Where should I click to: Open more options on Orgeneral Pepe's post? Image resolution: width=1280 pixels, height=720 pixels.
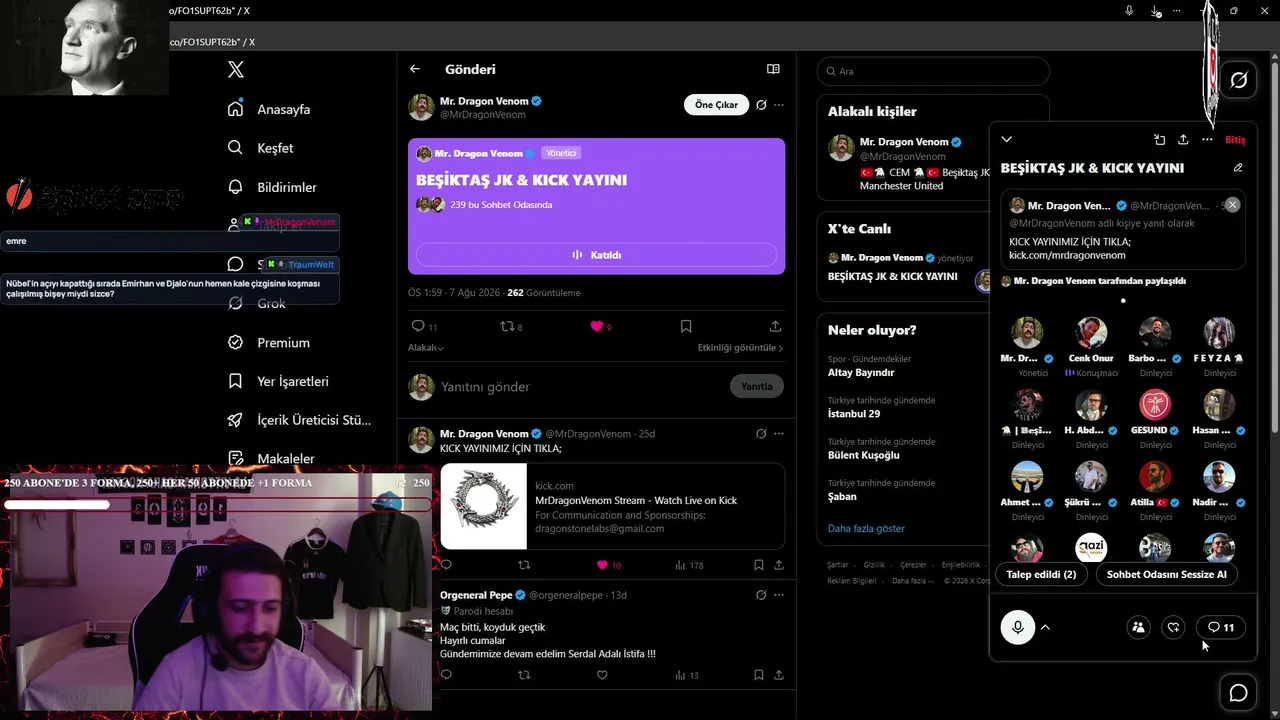click(779, 595)
